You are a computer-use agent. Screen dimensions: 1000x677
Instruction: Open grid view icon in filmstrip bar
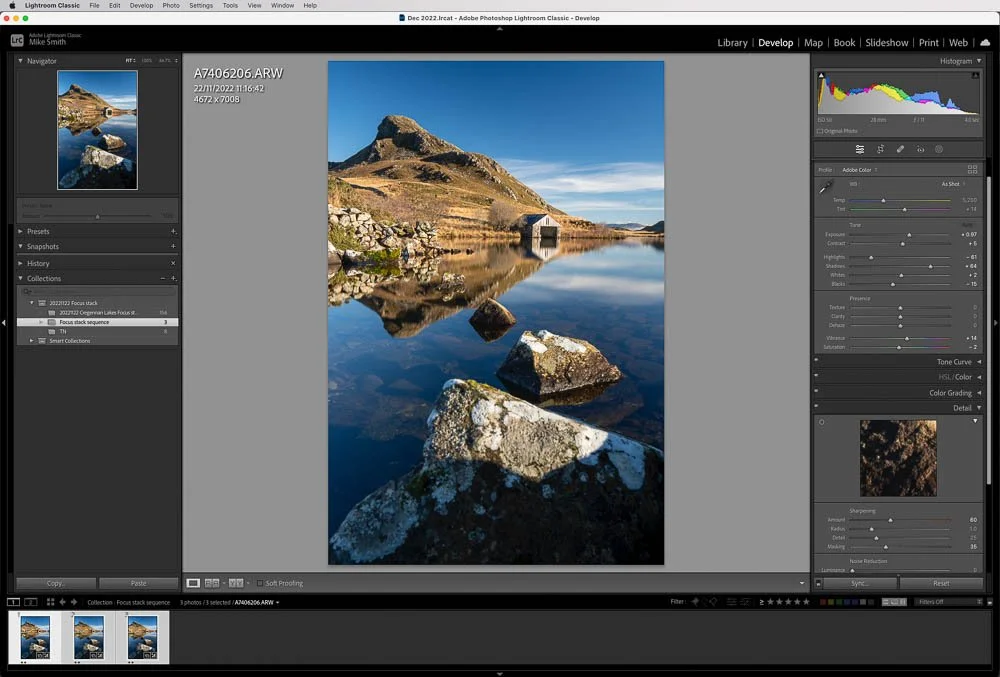point(50,602)
